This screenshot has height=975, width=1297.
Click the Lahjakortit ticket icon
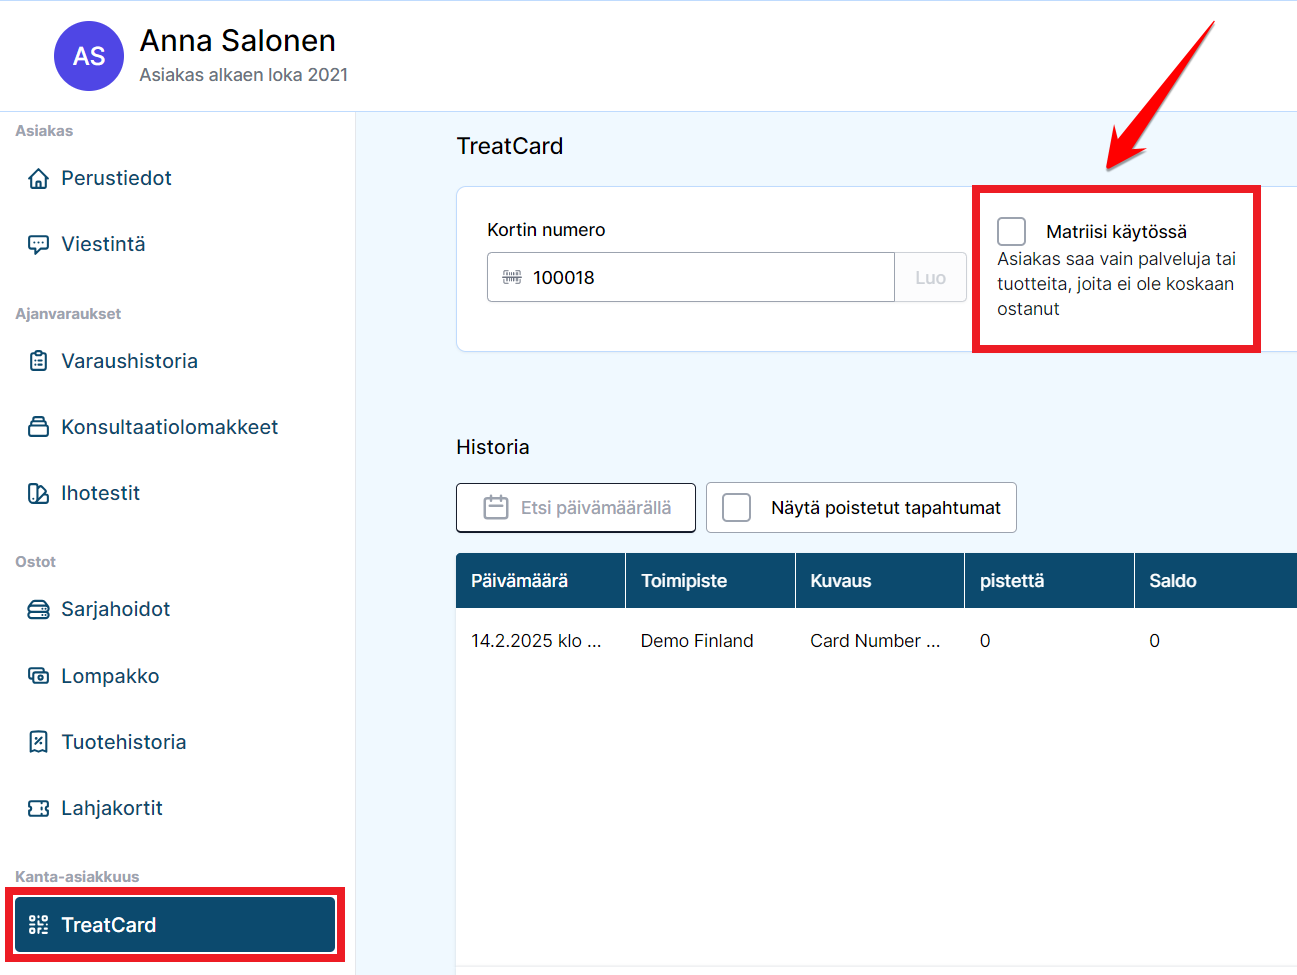pos(38,808)
